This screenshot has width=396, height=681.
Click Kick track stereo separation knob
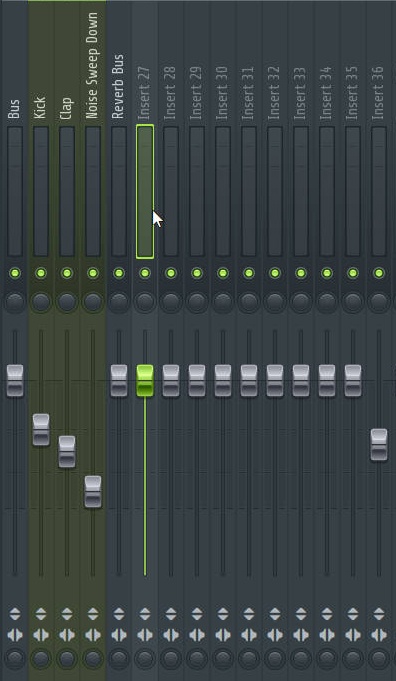click(x=41, y=659)
